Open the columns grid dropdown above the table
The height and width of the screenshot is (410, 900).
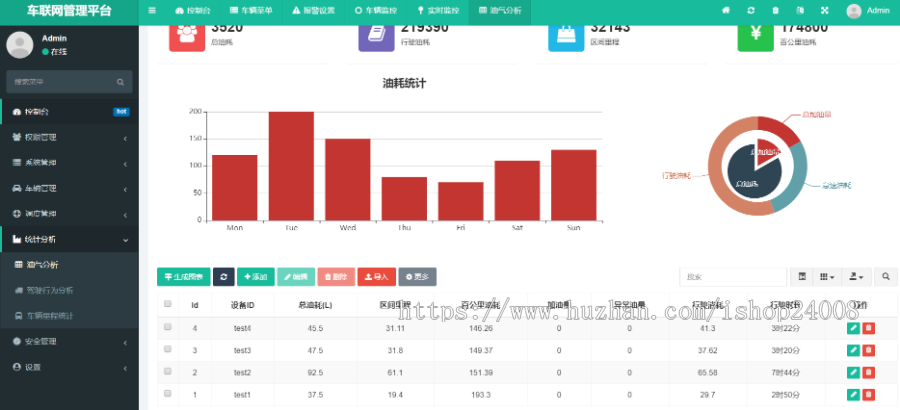pos(827,277)
